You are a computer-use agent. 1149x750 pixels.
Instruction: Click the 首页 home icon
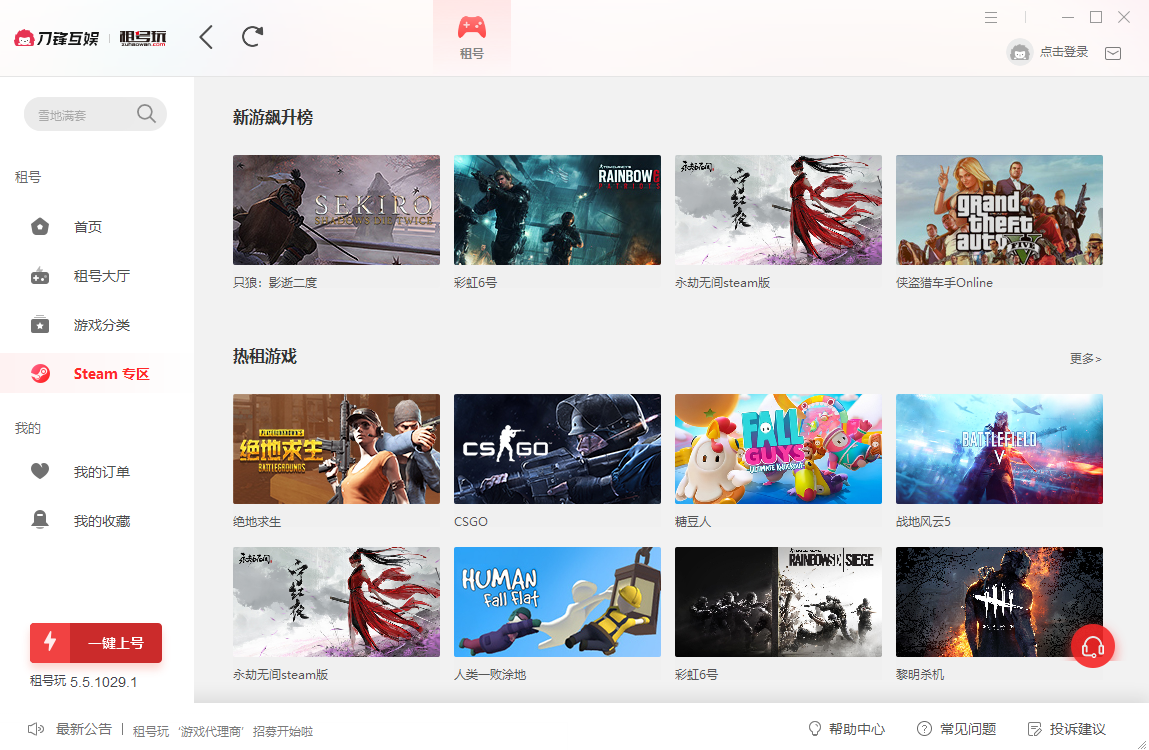[40, 227]
